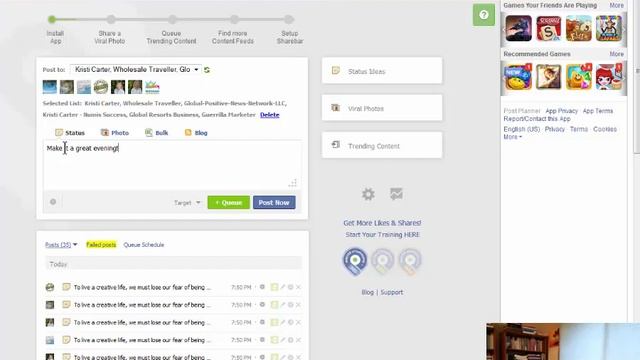The height and width of the screenshot is (360, 640).
Task: Switch to the Bulk tab
Action: [156, 133]
